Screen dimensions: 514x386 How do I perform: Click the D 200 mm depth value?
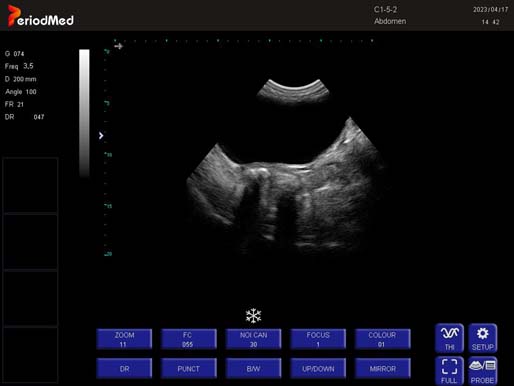(20, 79)
